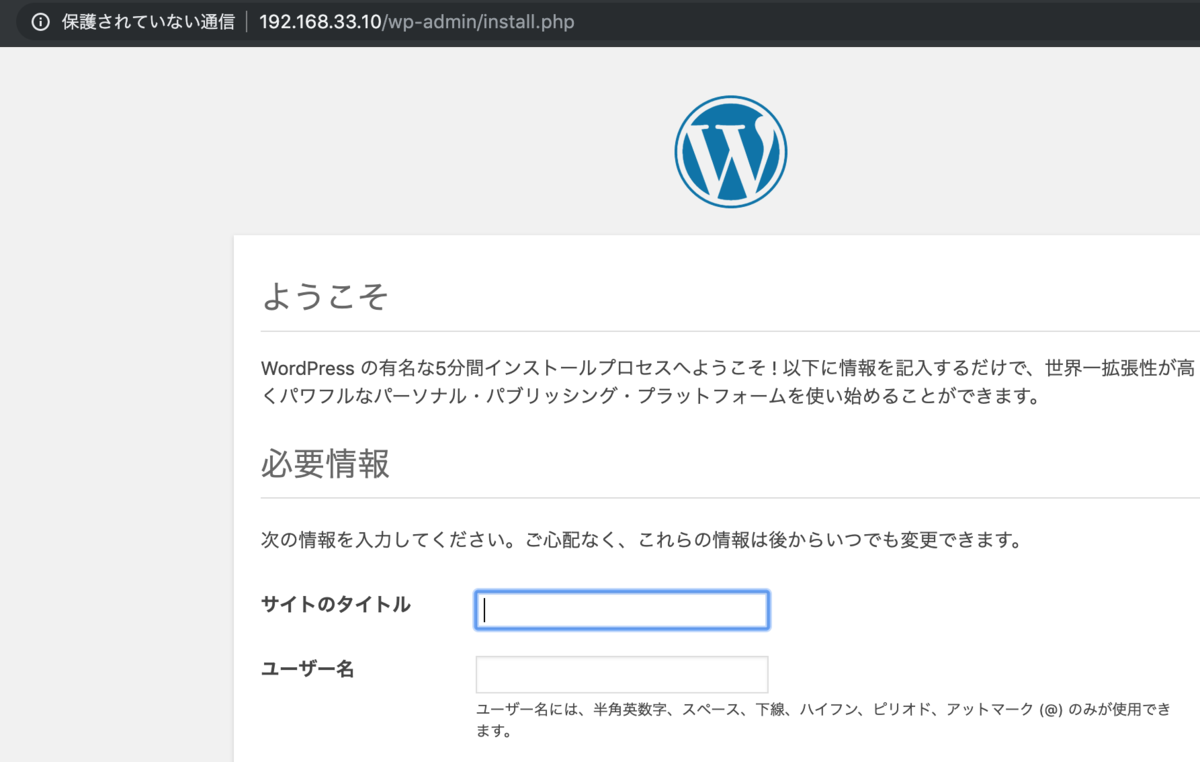This screenshot has height=762, width=1200.
Task: Click the site information icon in address bar
Action: 40,21
